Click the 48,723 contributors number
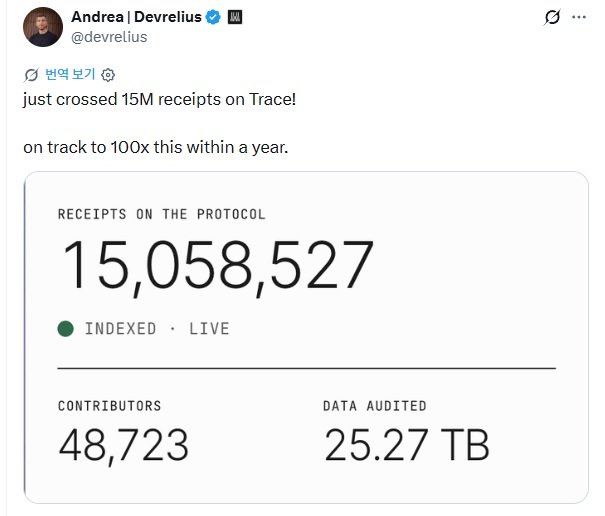The image size is (605, 516). [123, 446]
